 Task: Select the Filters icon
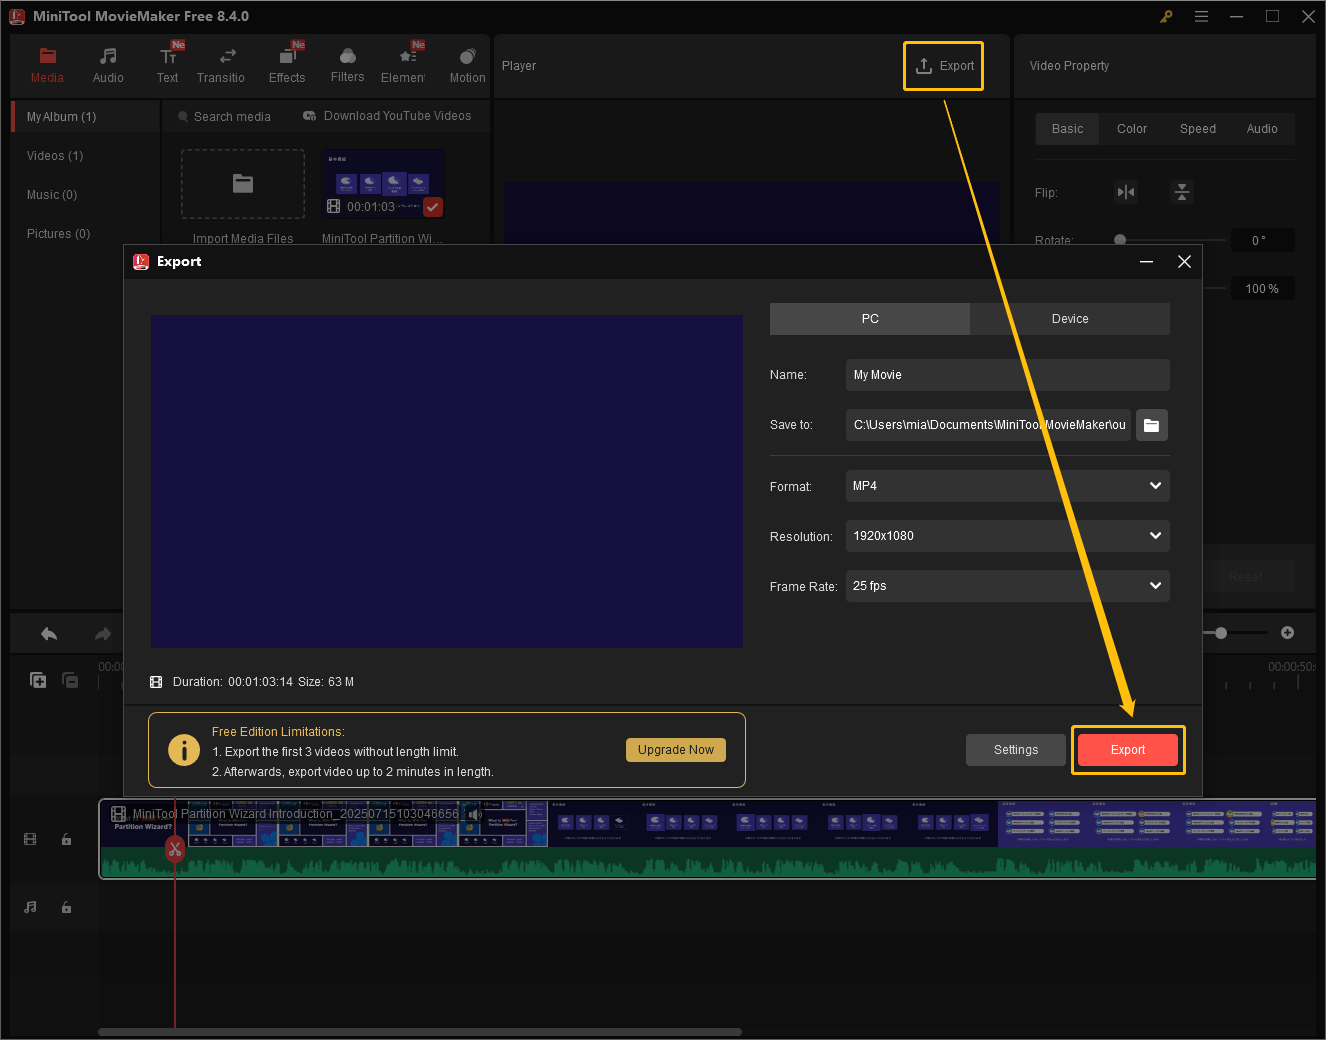coord(347,65)
